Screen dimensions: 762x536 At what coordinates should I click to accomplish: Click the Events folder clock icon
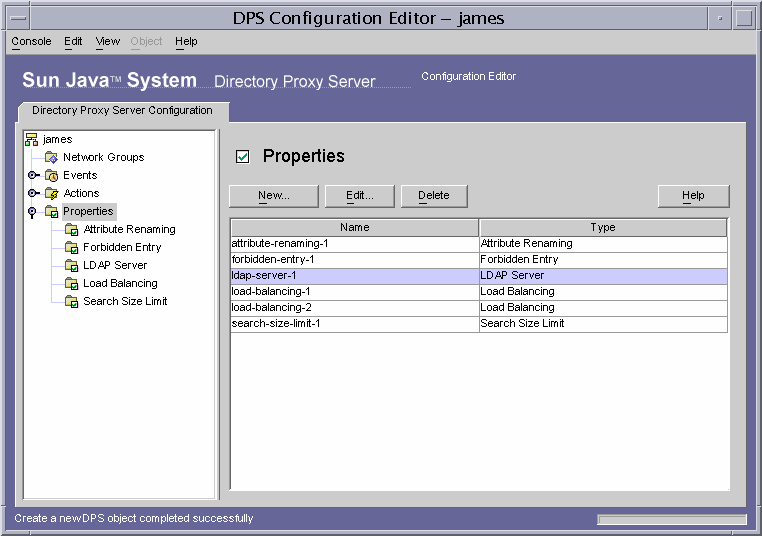click(52, 175)
